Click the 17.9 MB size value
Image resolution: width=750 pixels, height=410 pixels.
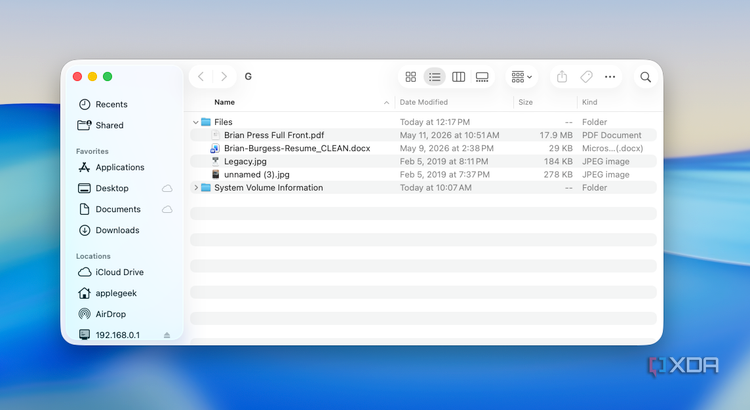pos(556,135)
